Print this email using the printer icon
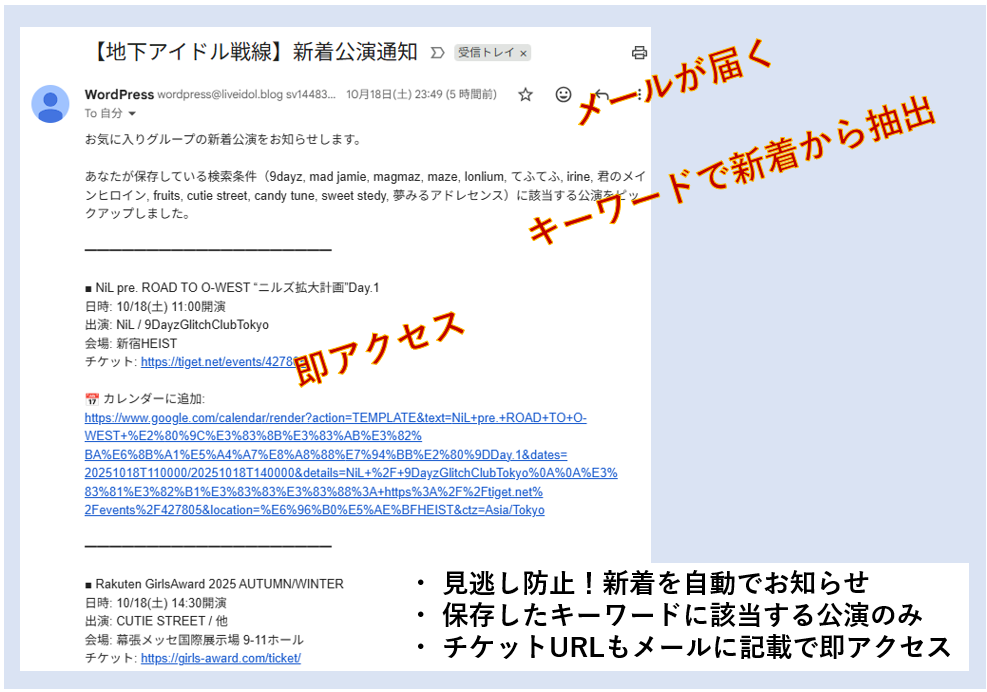 (x=638, y=53)
